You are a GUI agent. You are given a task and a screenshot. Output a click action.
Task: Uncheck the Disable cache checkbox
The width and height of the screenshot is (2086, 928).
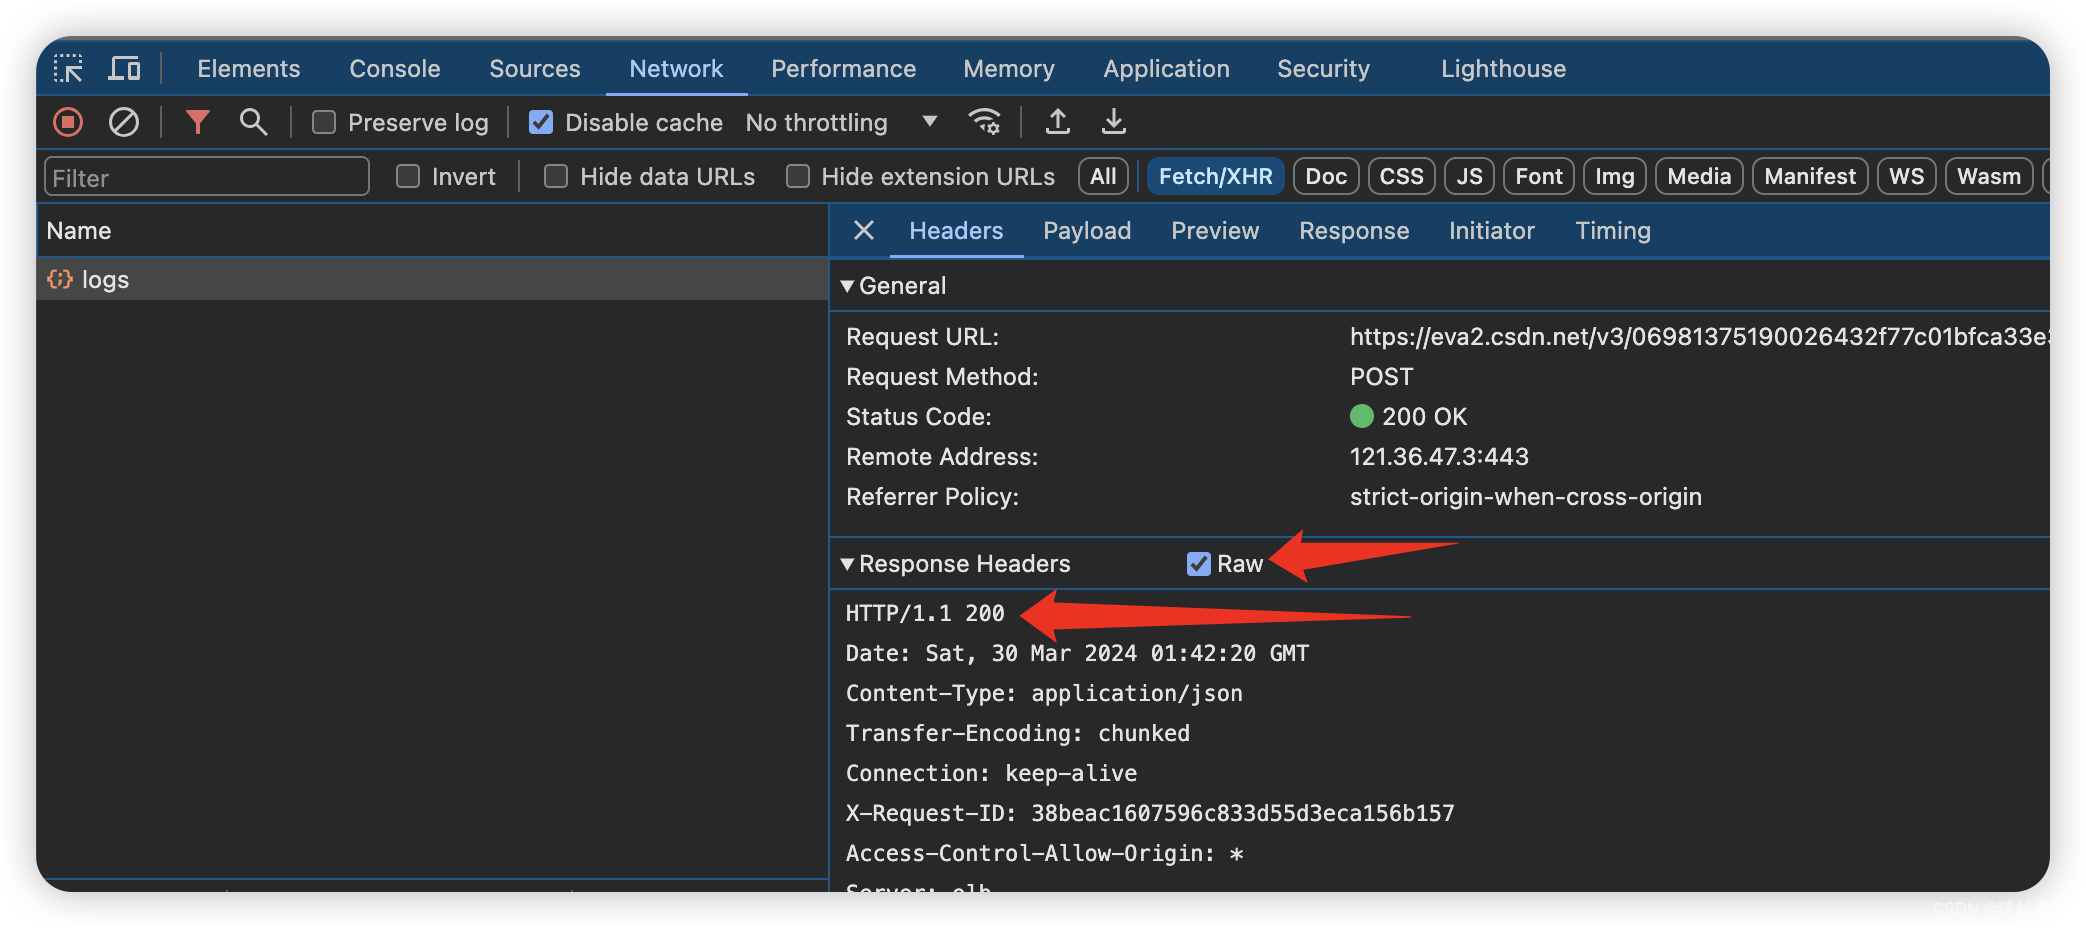coord(541,122)
